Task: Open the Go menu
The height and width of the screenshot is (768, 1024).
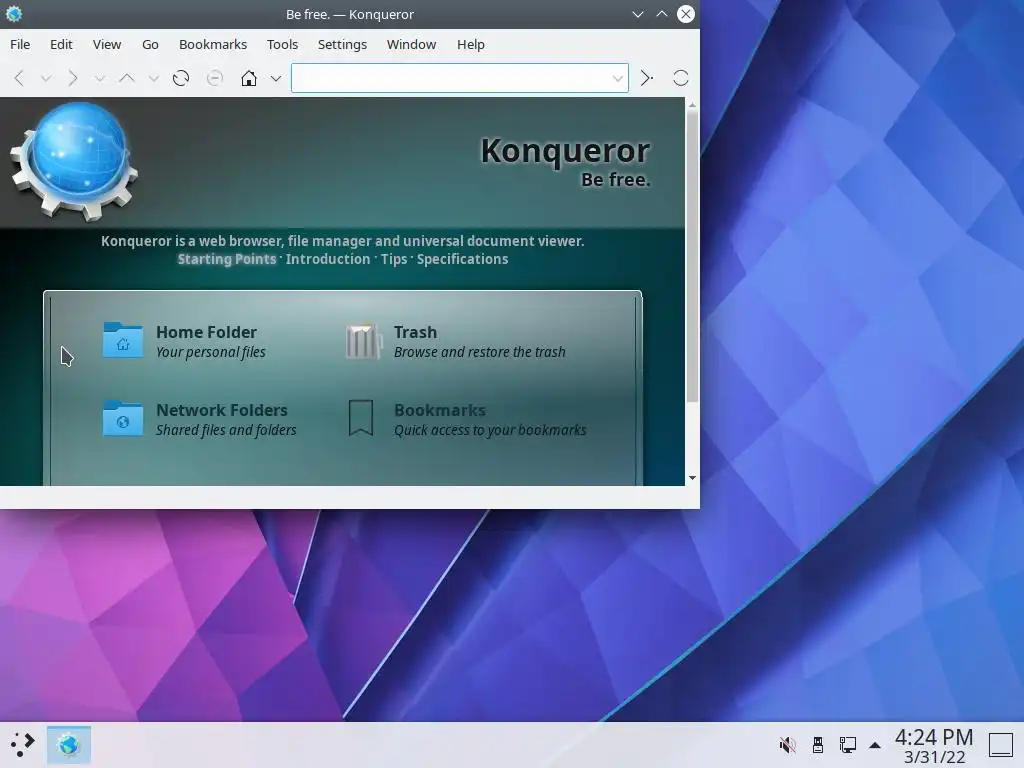Action: 150,44
